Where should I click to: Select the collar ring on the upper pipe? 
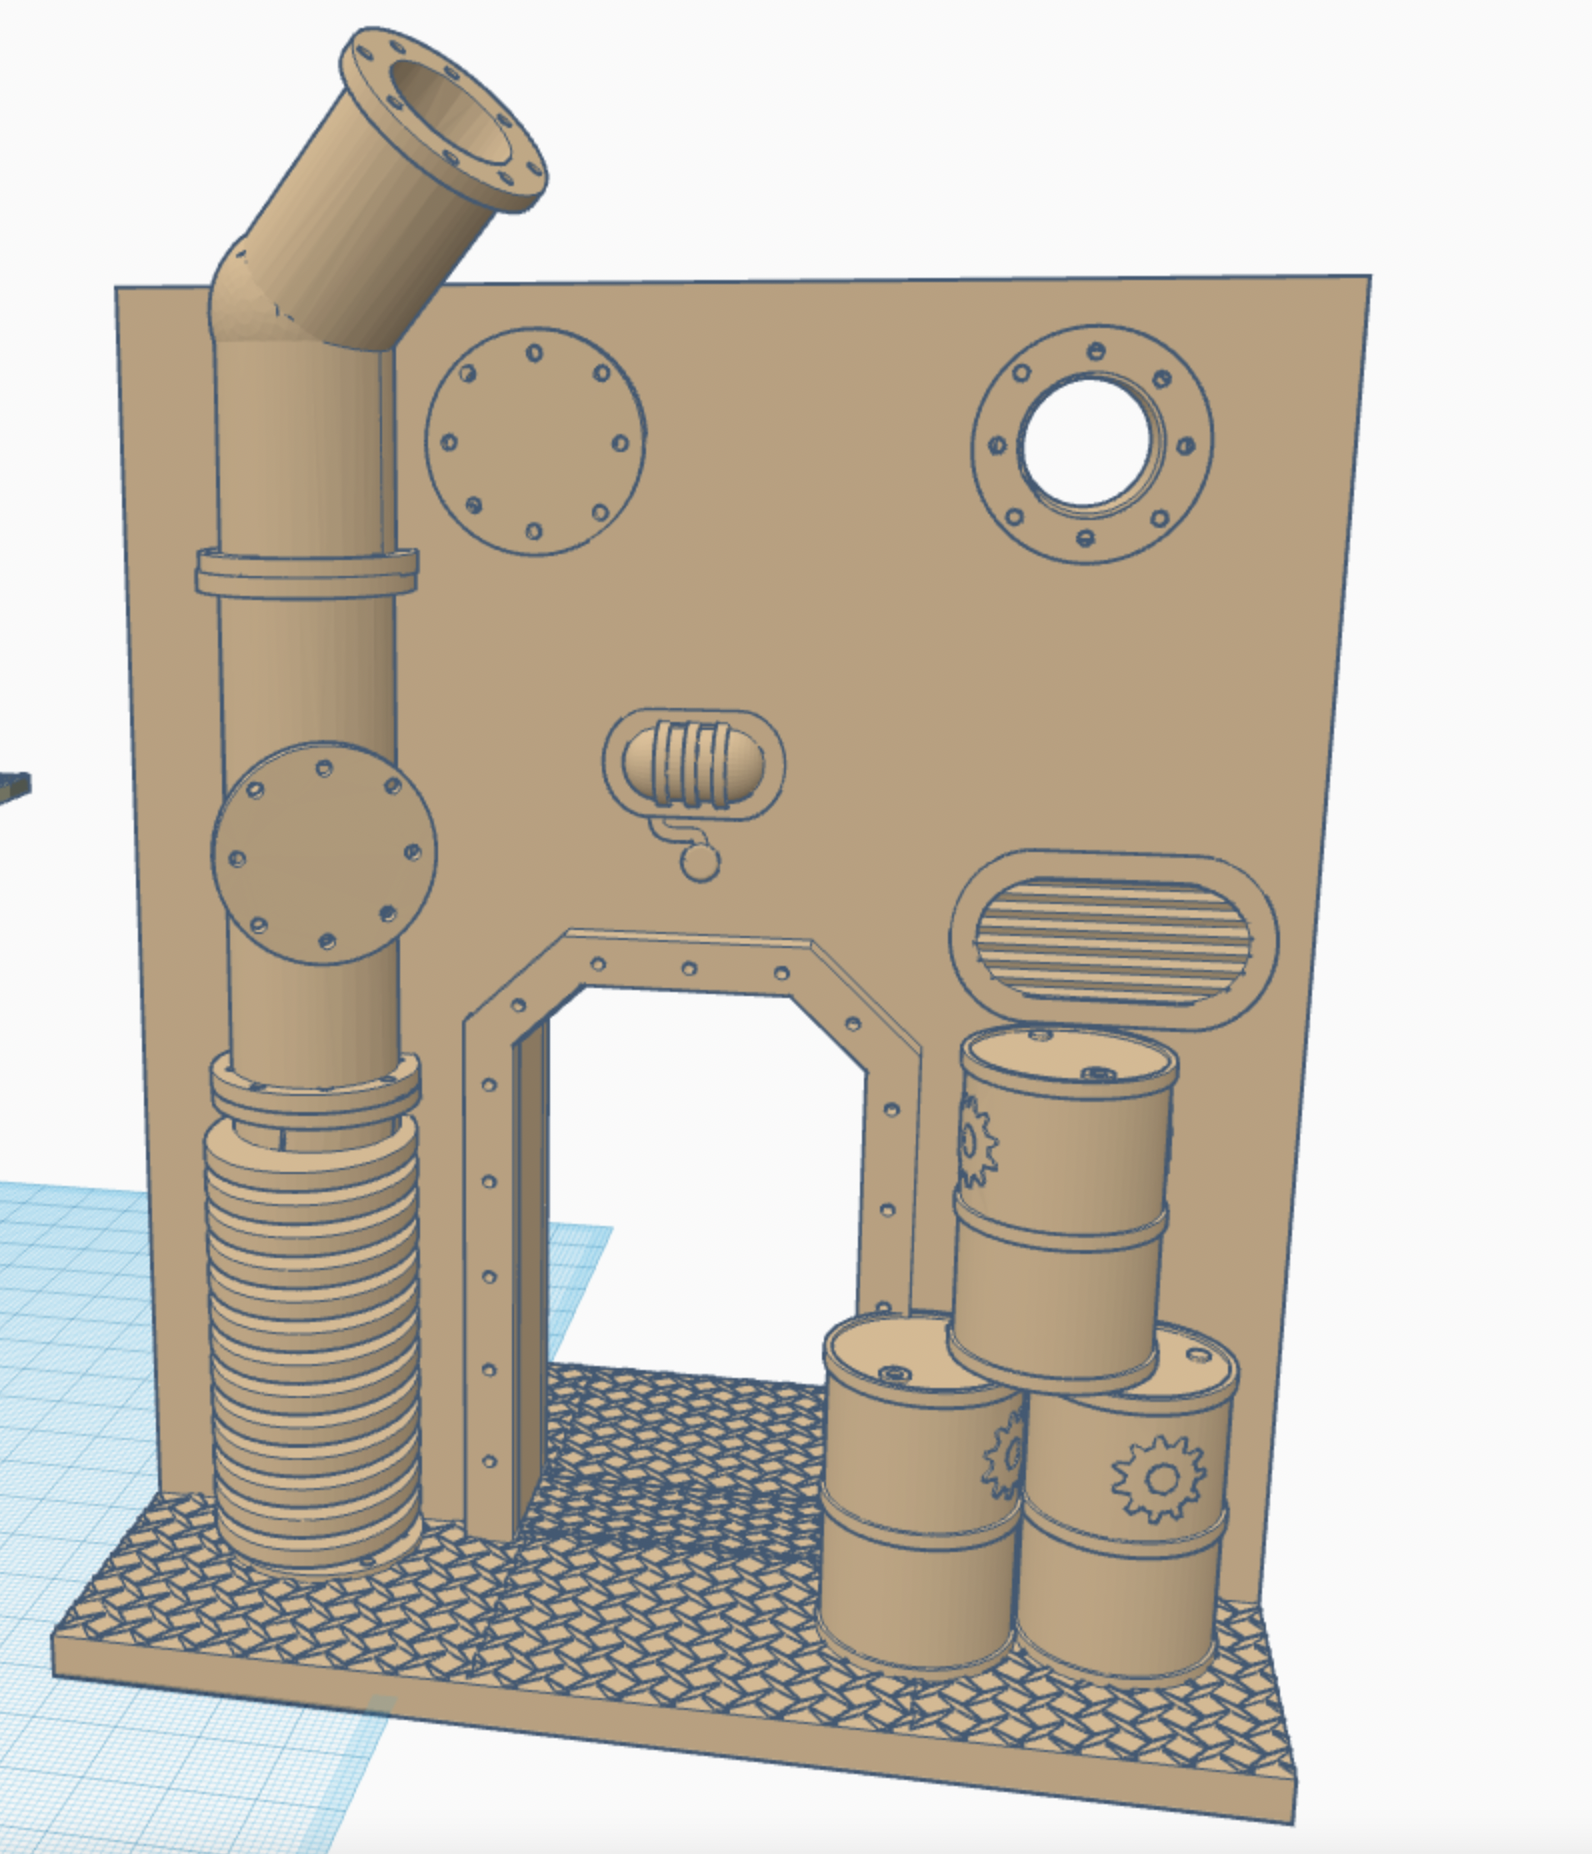[307, 572]
